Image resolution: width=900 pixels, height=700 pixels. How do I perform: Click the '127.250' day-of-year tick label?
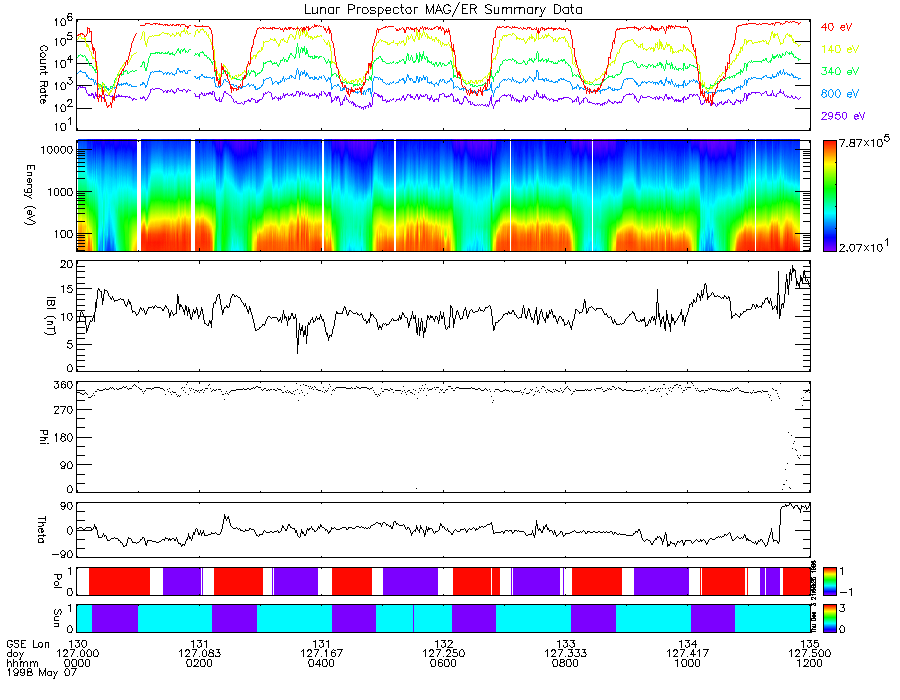[x=443, y=654]
